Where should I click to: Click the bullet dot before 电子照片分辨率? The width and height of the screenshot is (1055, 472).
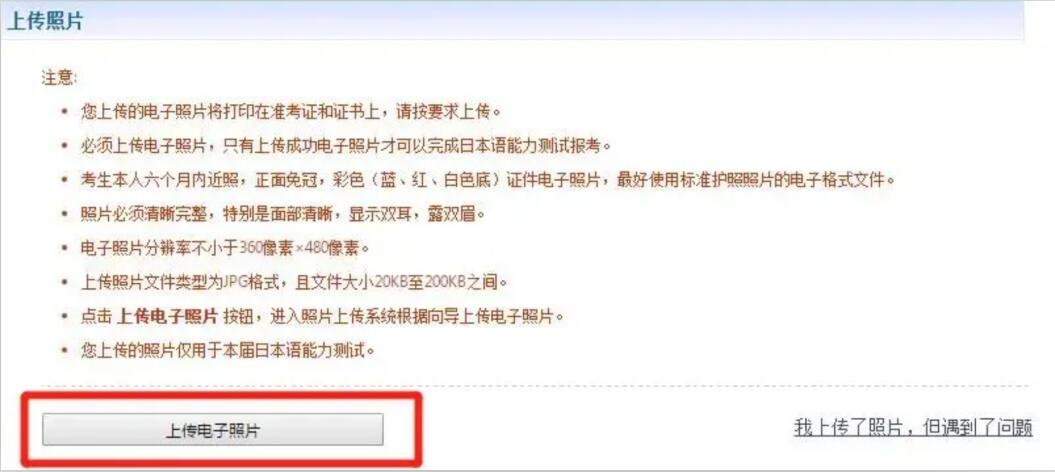(x=64, y=248)
